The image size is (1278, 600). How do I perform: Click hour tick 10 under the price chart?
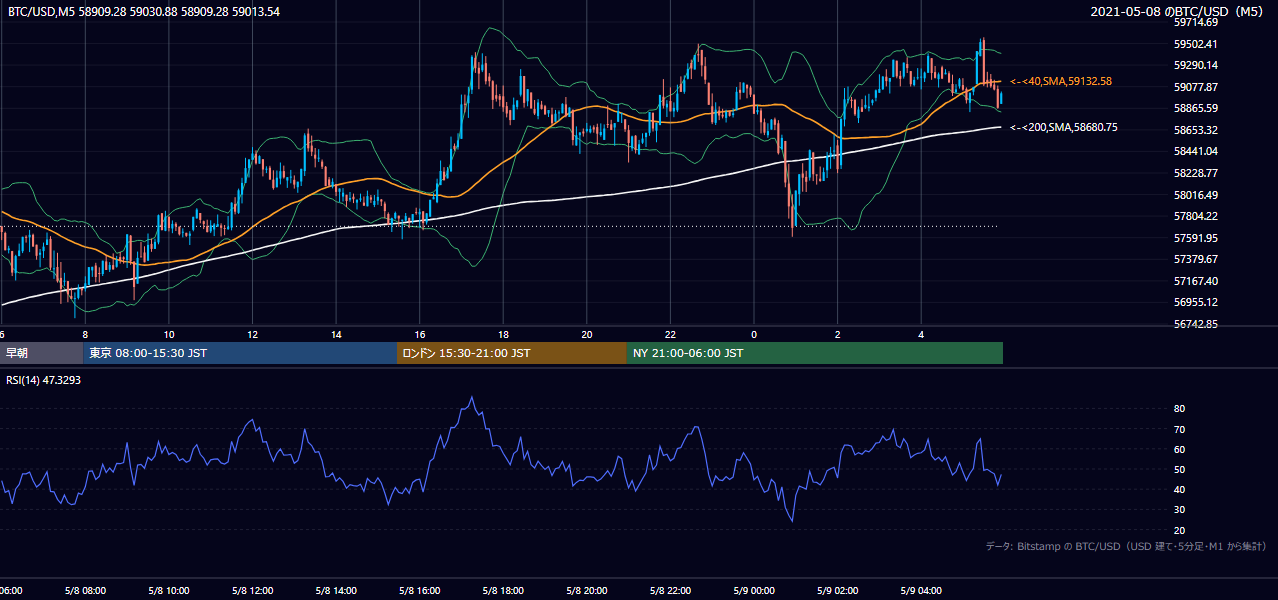coord(169,334)
